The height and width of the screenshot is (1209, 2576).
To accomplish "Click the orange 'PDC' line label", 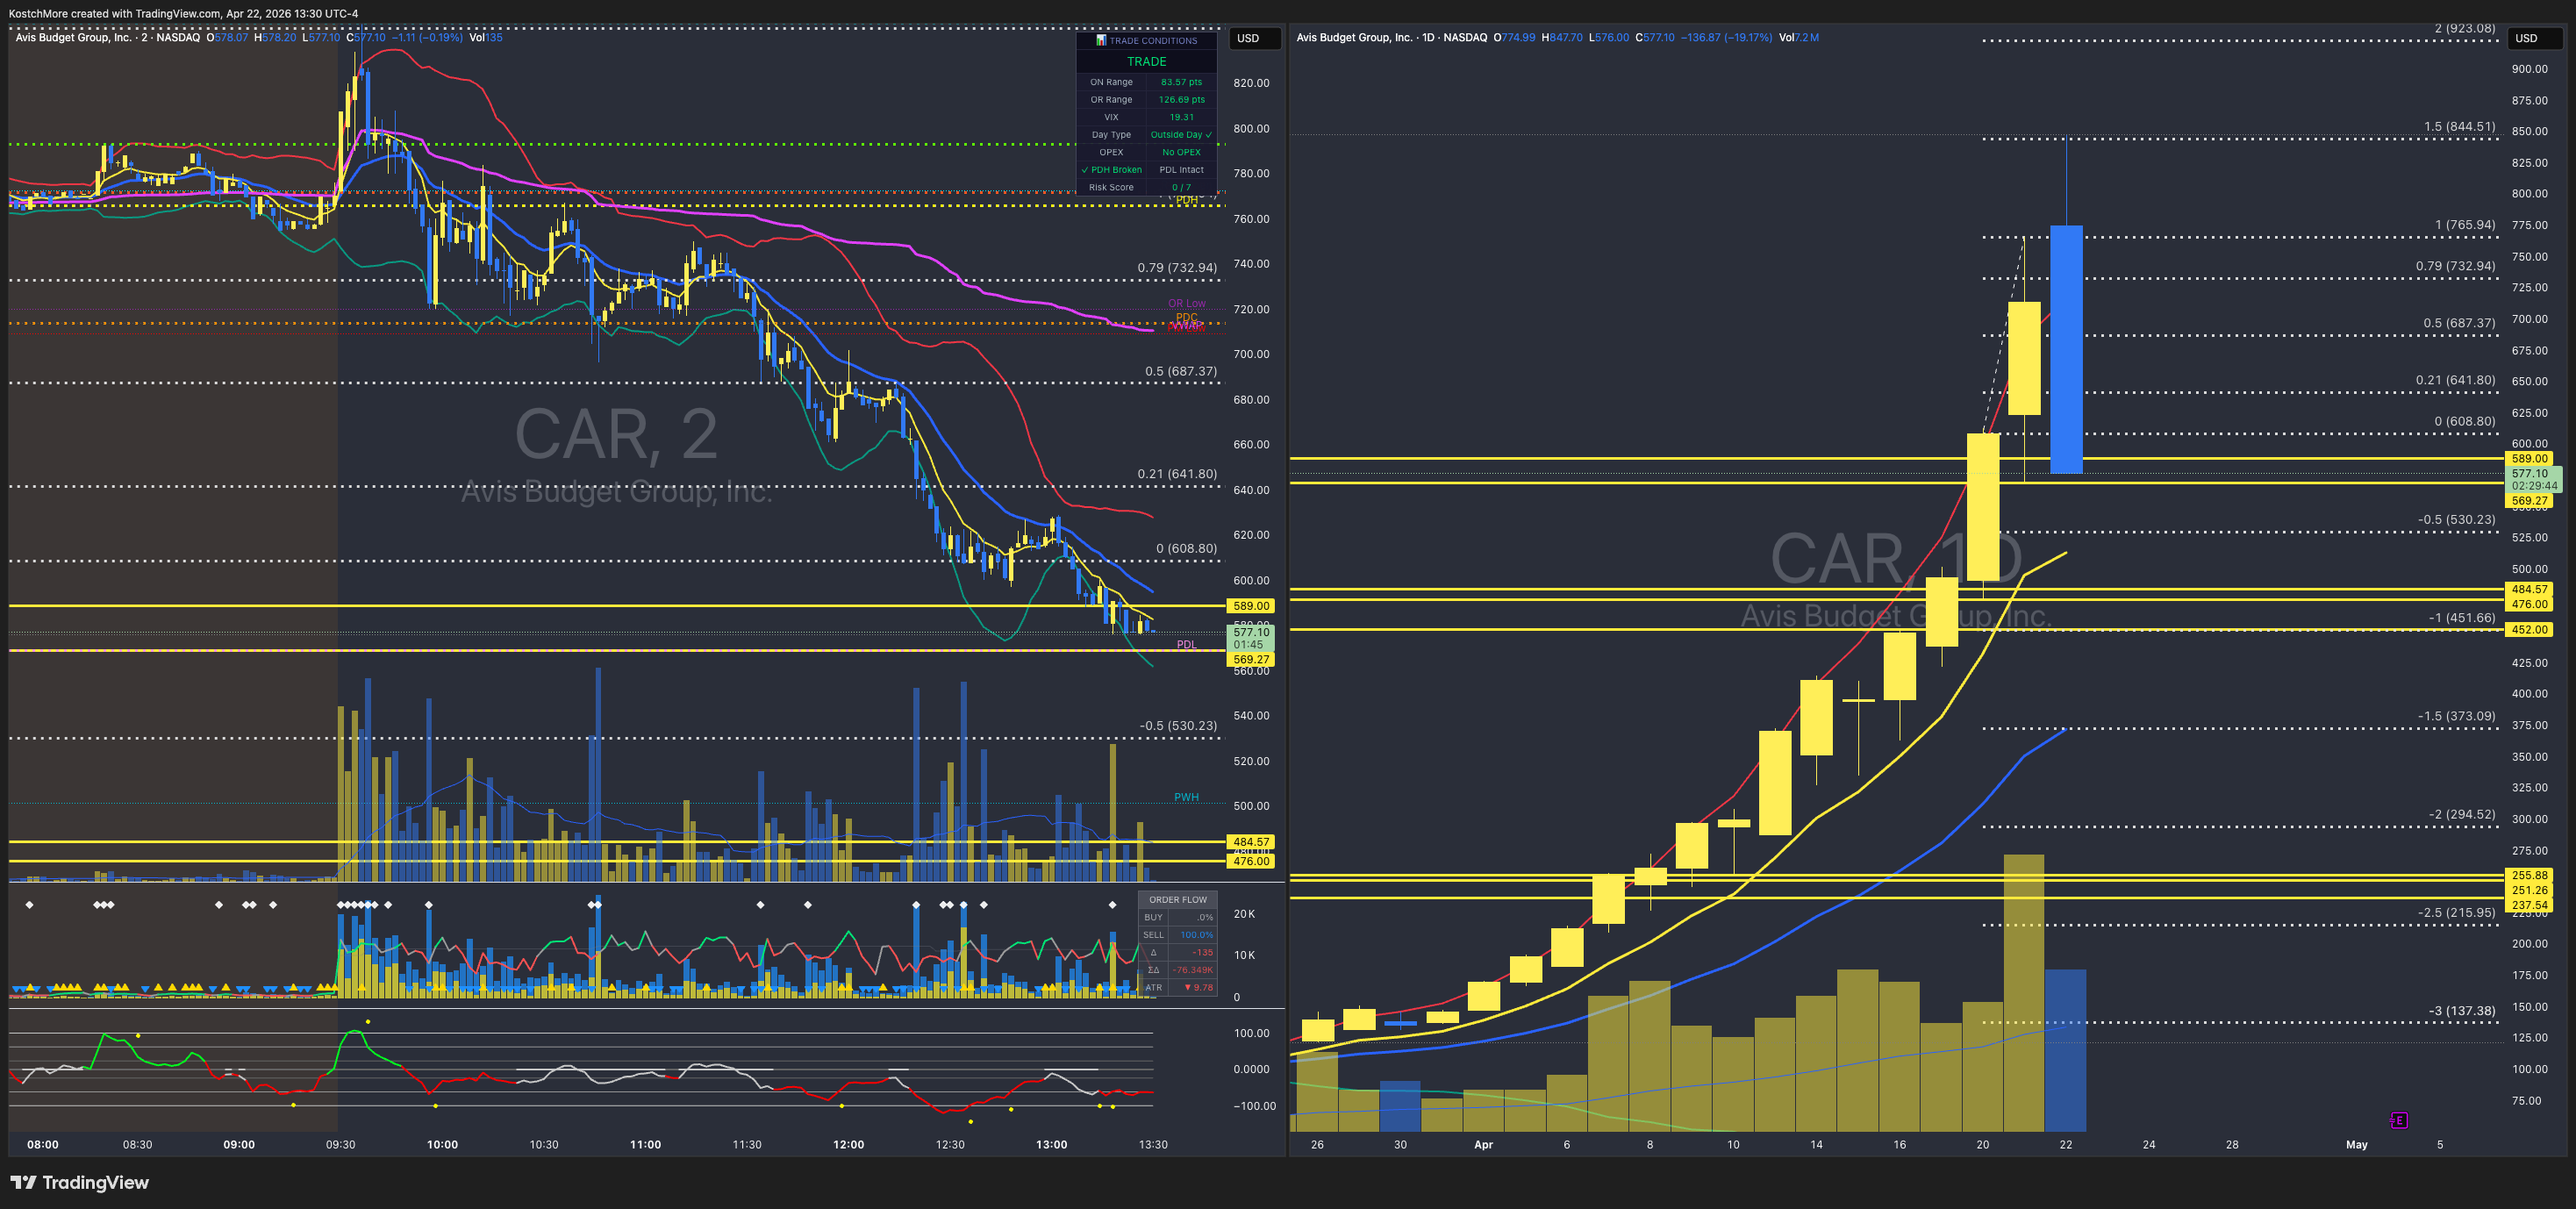I will click(x=1186, y=317).
